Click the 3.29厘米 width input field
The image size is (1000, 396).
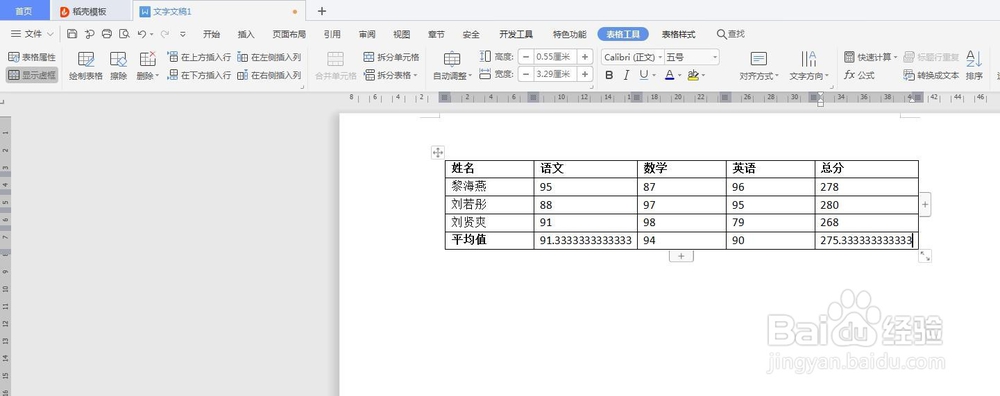click(x=555, y=75)
